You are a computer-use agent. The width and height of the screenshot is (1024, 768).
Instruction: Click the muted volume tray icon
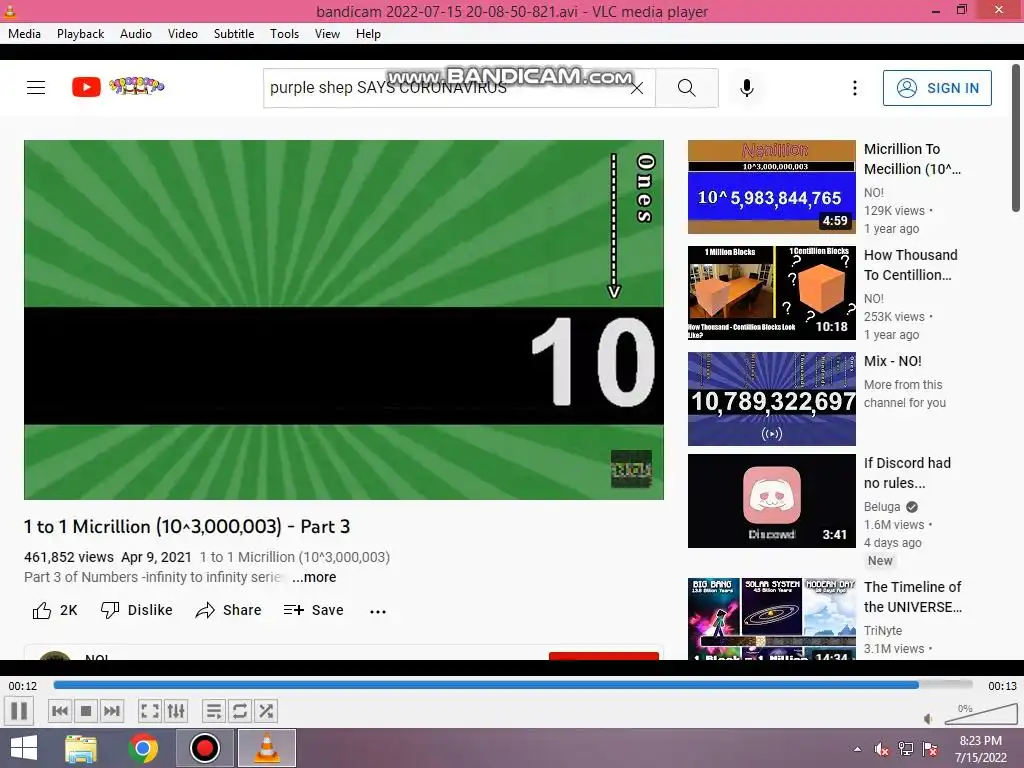pyautogui.click(x=881, y=749)
